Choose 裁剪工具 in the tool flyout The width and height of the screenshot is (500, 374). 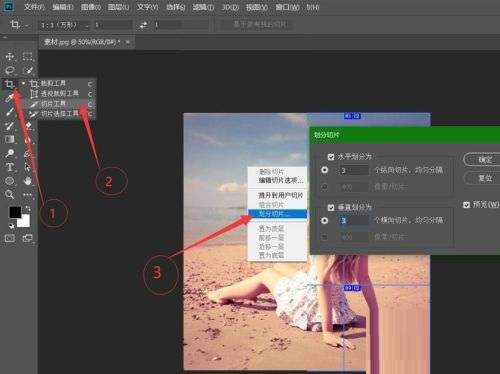pyautogui.click(x=58, y=83)
